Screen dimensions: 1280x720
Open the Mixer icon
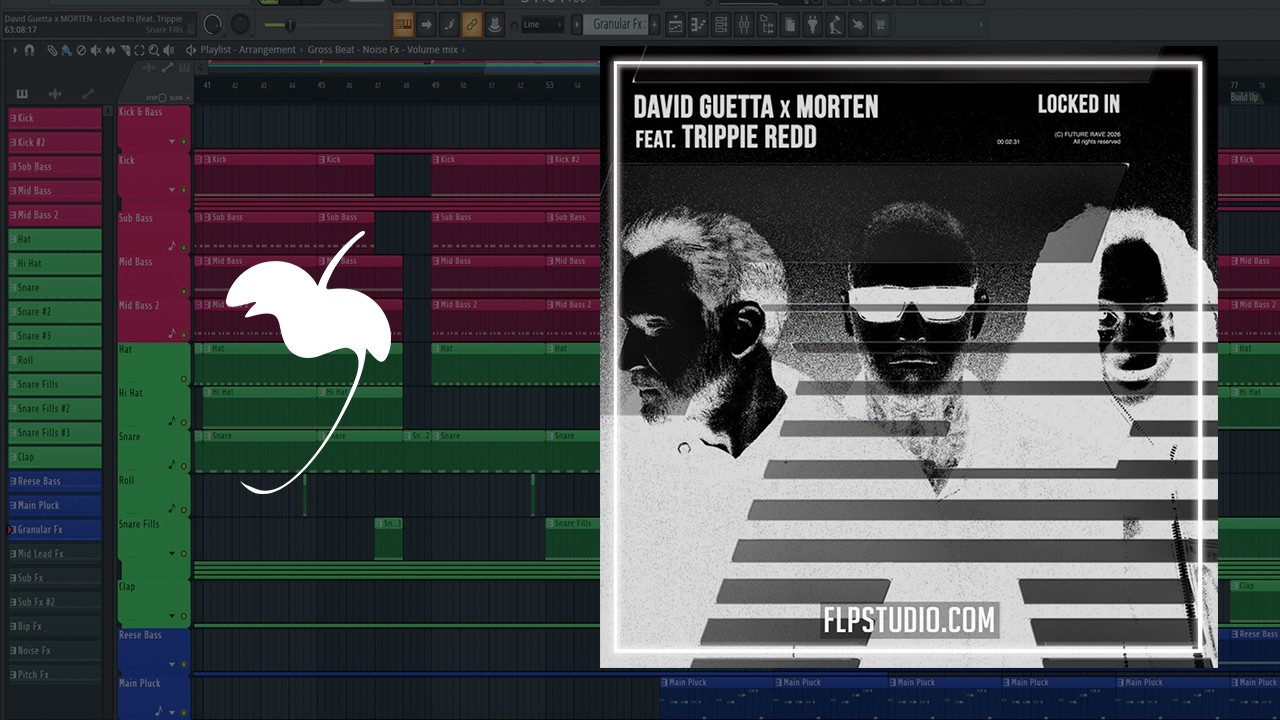(x=744, y=24)
